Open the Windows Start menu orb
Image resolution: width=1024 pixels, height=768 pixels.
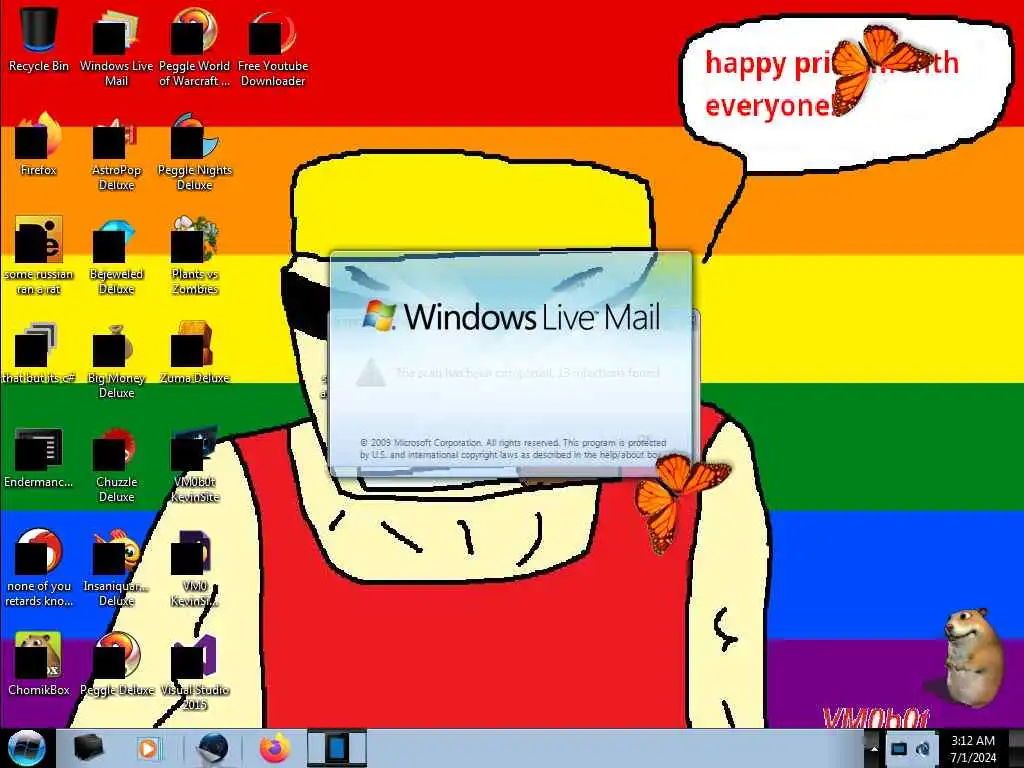27,748
